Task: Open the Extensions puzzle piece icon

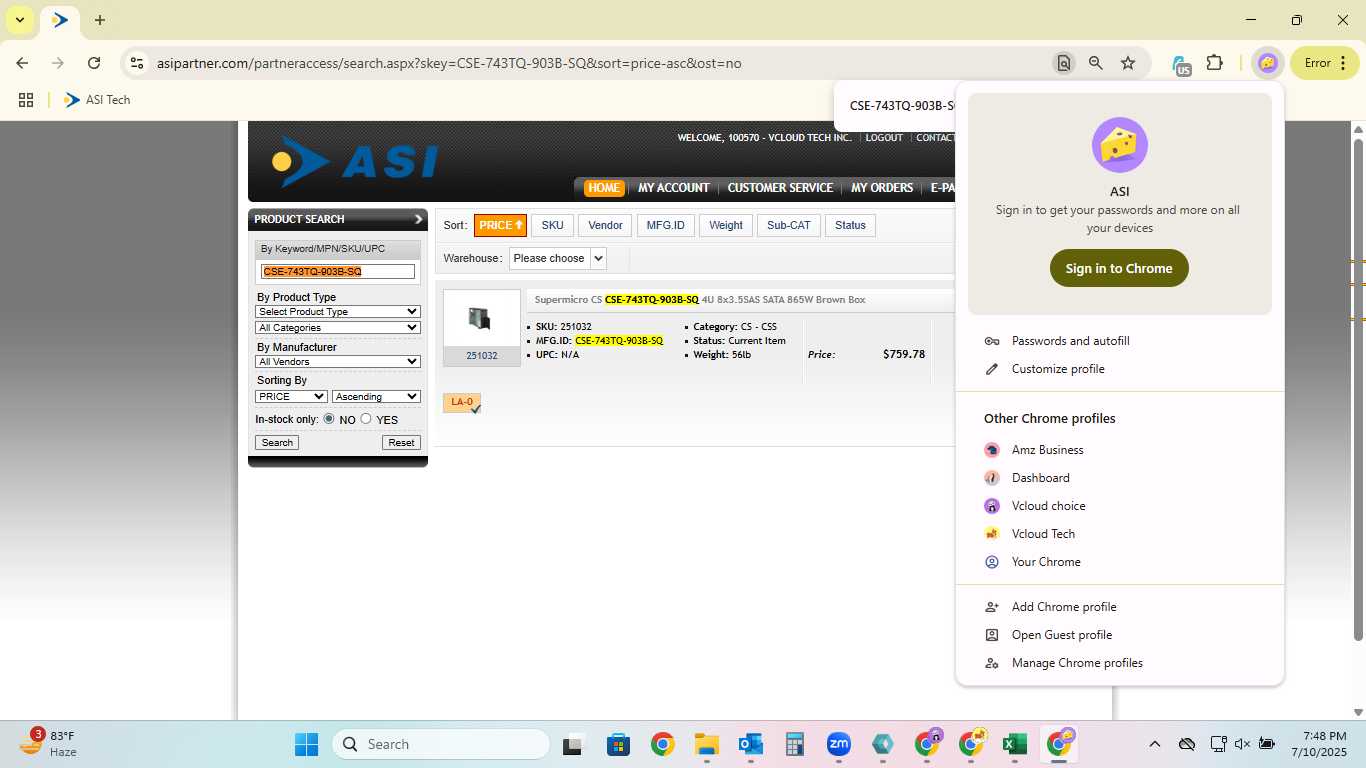Action: pyautogui.click(x=1214, y=63)
